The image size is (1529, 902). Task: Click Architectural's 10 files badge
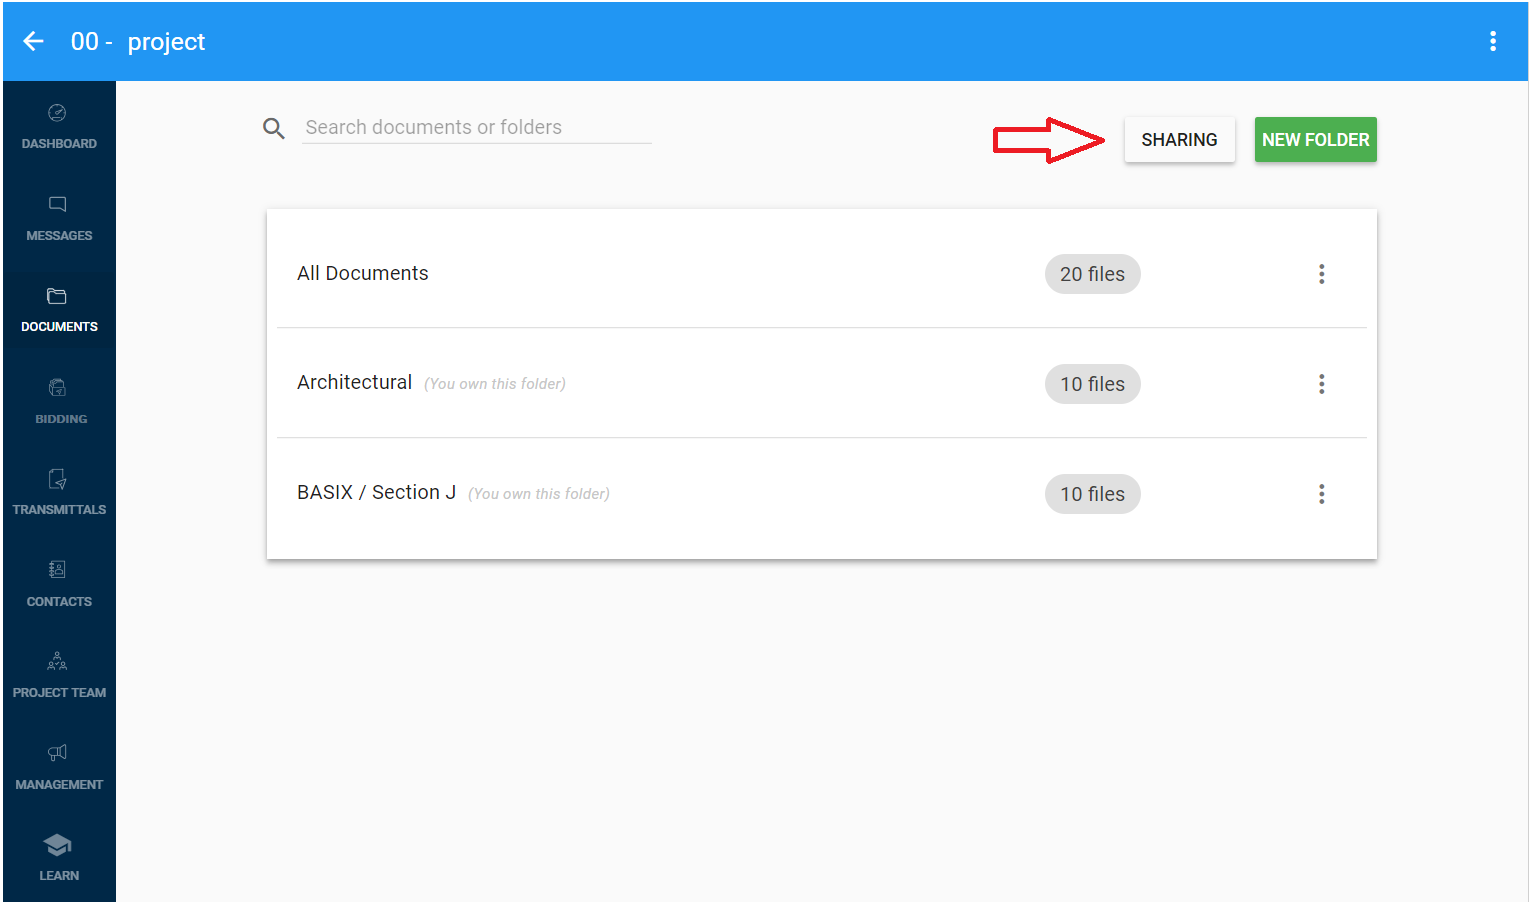1092,384
